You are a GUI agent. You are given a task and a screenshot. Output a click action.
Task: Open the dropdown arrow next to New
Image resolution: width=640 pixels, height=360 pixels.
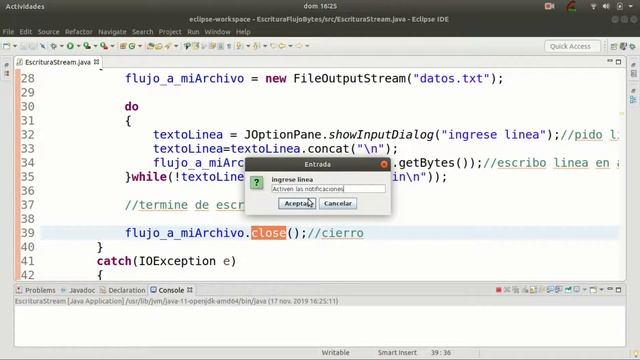click(15, 46)
